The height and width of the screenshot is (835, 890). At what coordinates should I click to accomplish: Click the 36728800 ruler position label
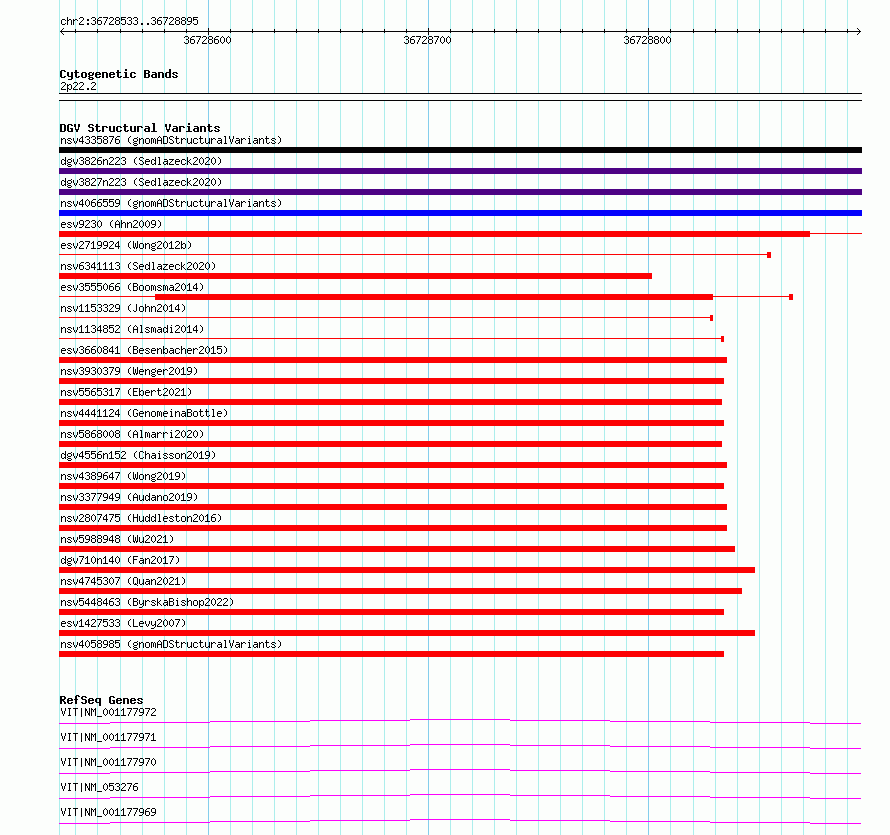coord(647,40)
